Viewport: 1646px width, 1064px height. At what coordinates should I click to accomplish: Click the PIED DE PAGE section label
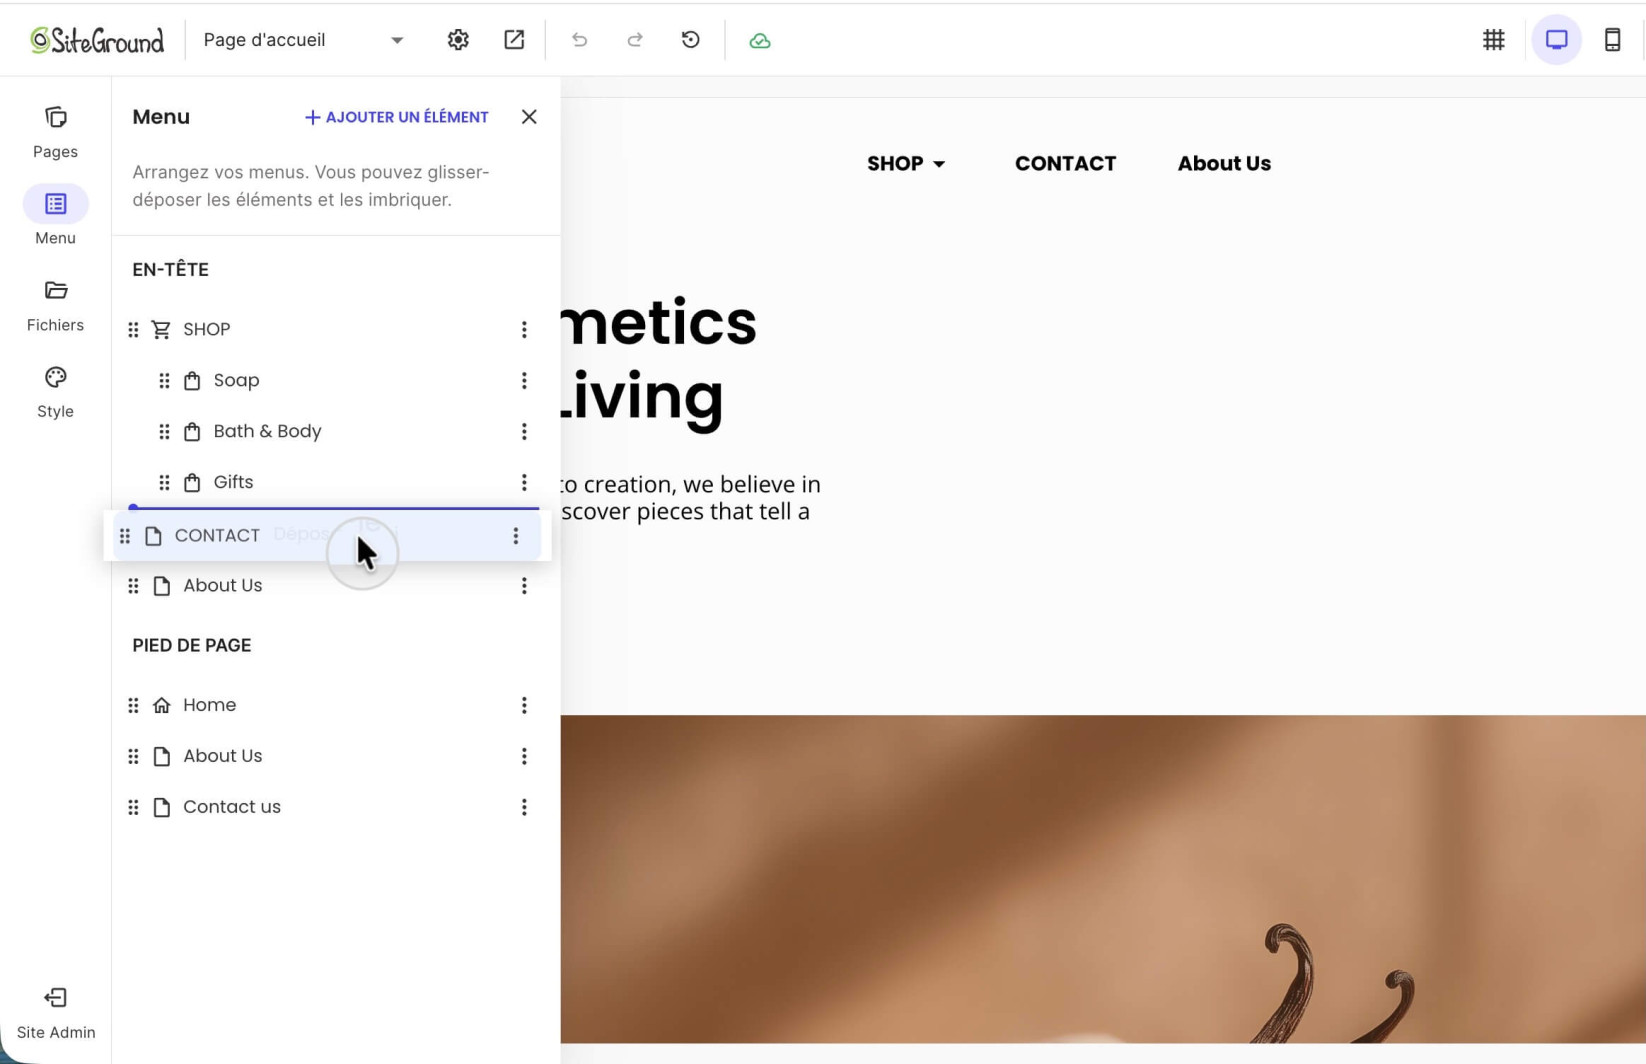coord(192,645)
